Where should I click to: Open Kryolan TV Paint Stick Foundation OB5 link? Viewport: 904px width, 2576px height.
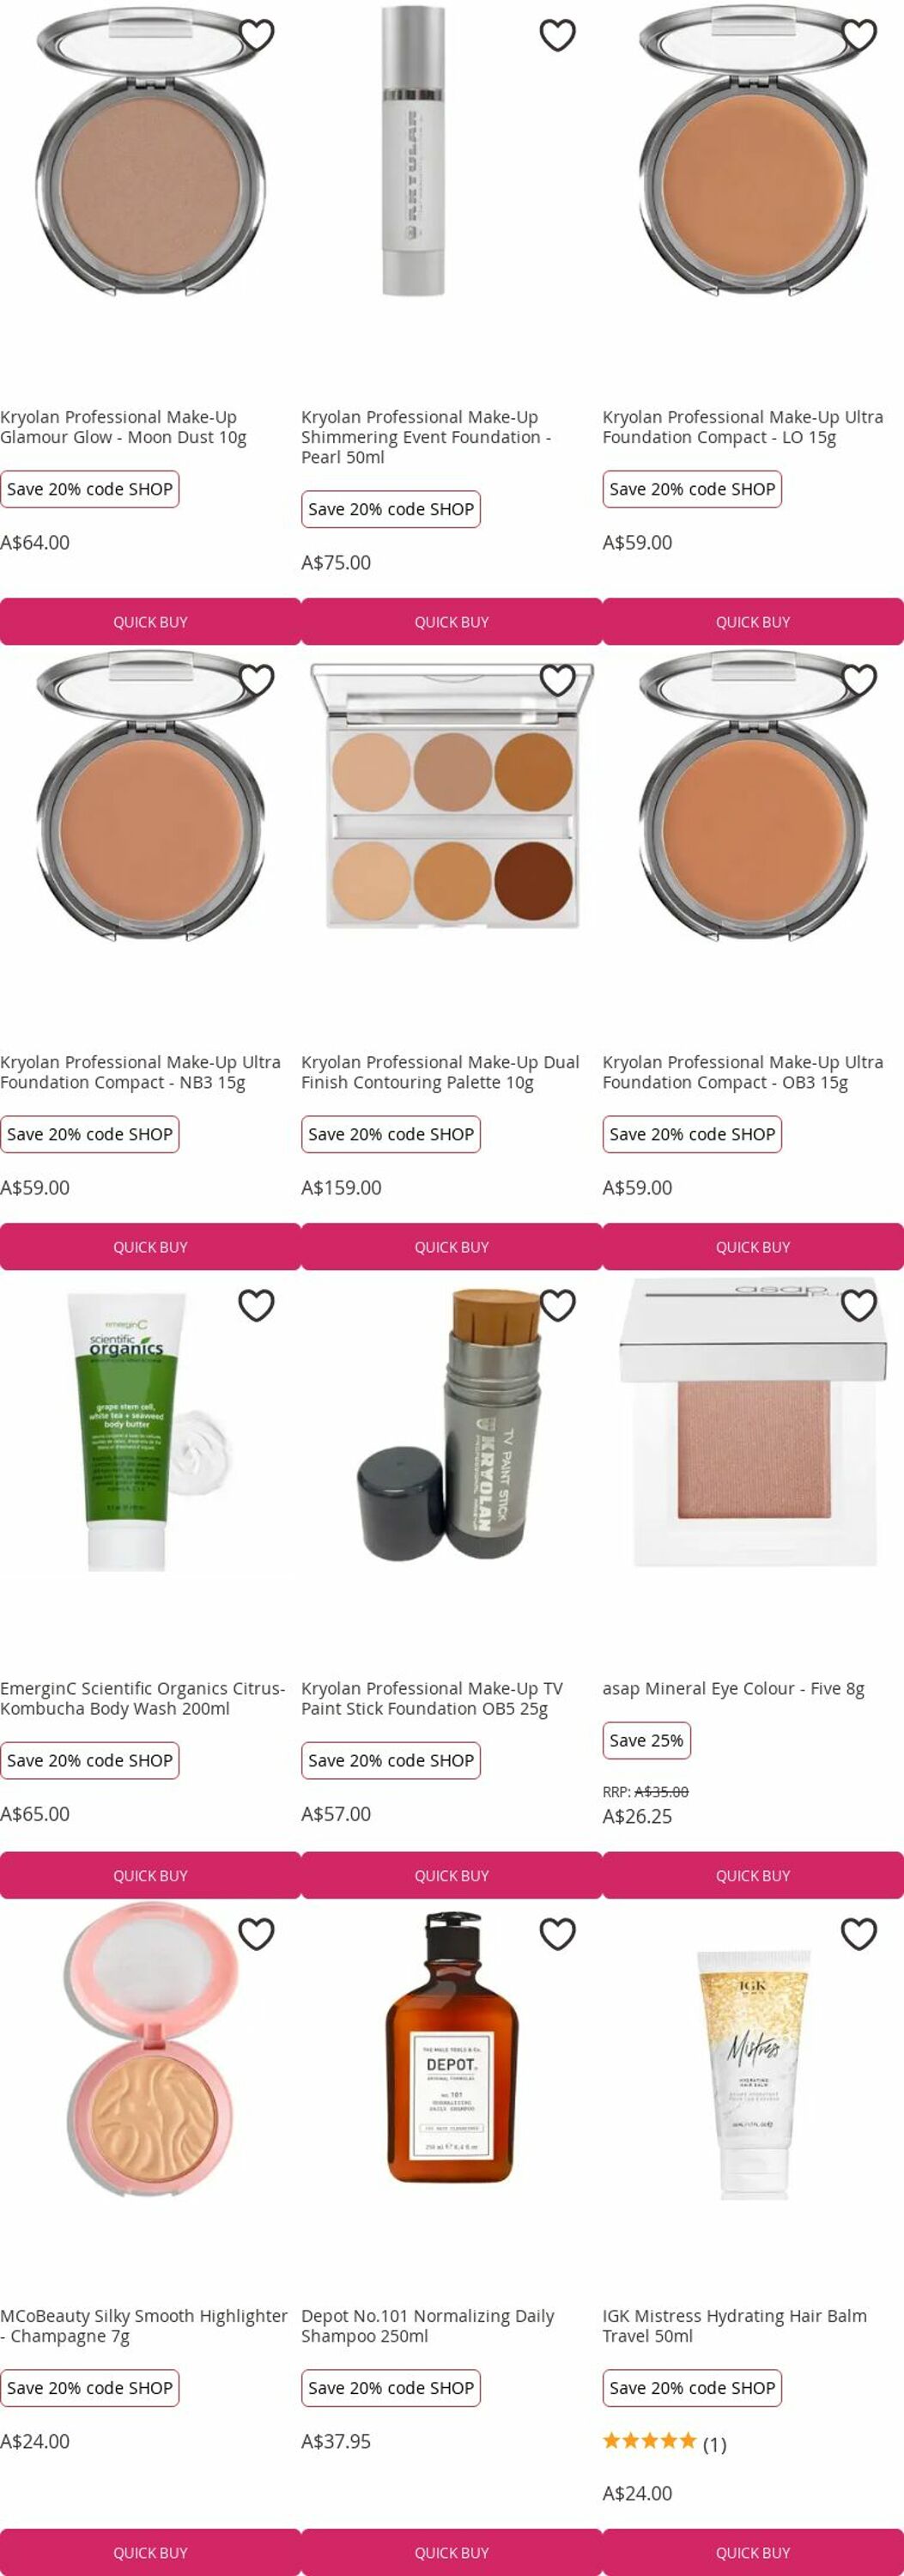pos(432,1698)
